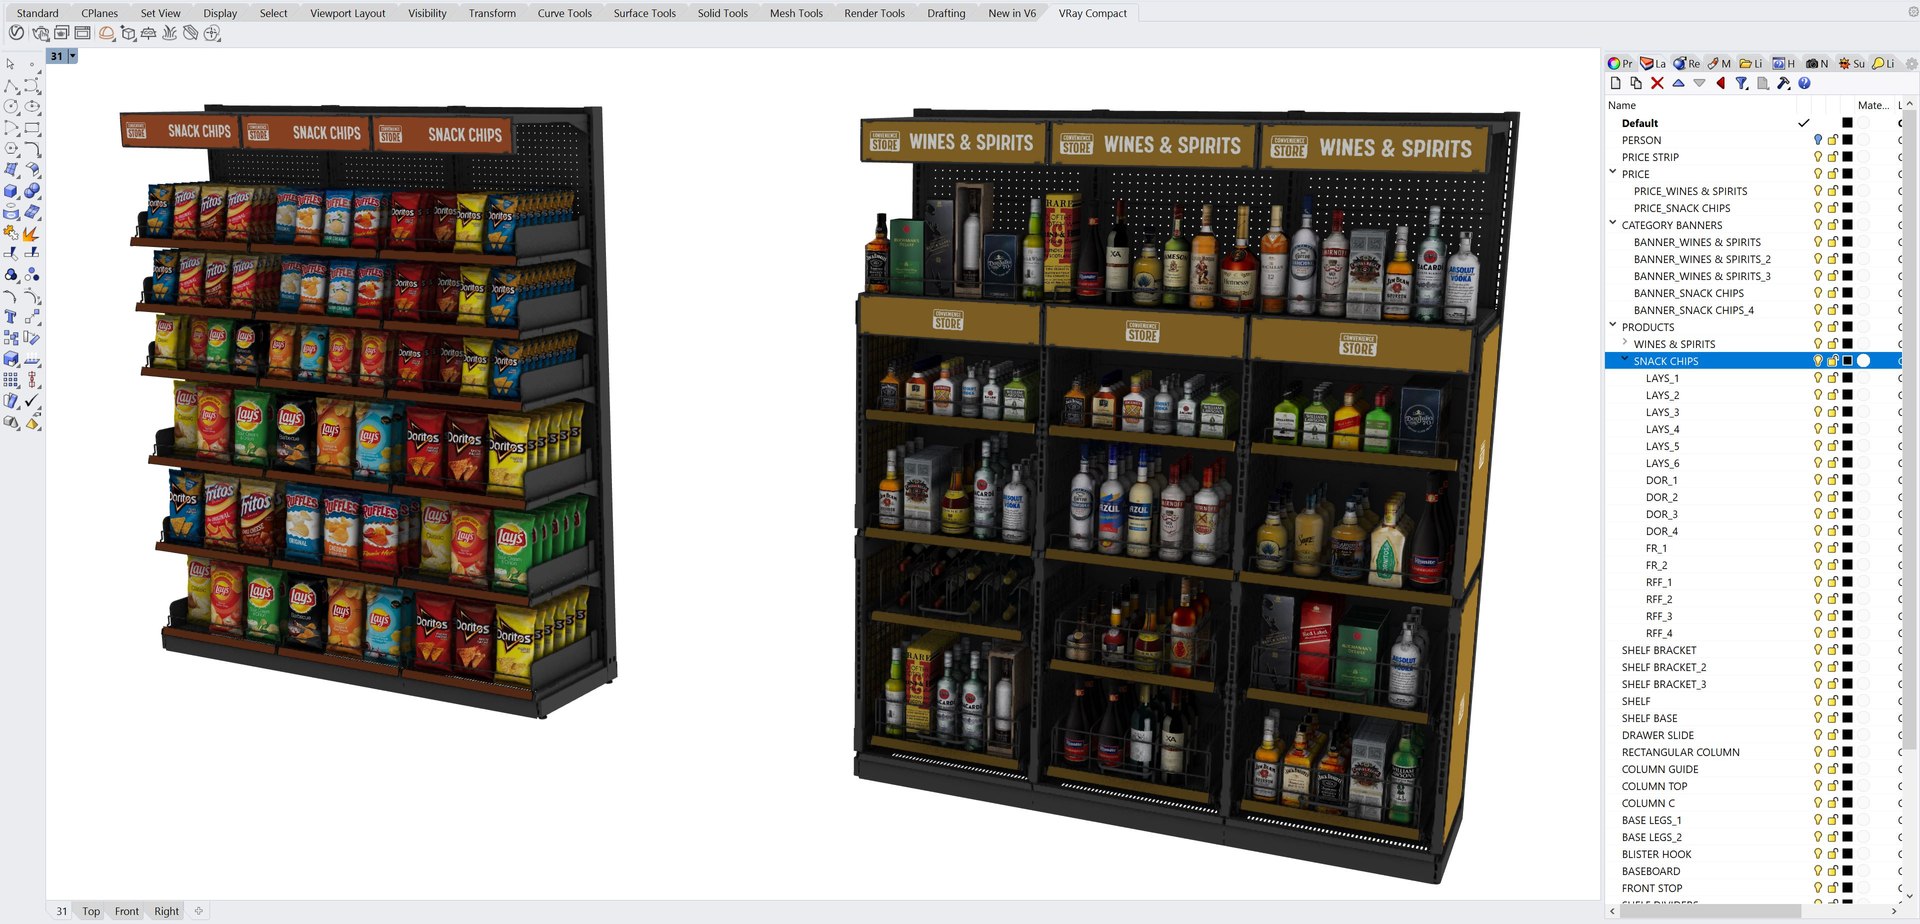Select the Polyline tool in left toolbar
The width and height of the screenshot is (1920, 924).
[x=11, y=86]
